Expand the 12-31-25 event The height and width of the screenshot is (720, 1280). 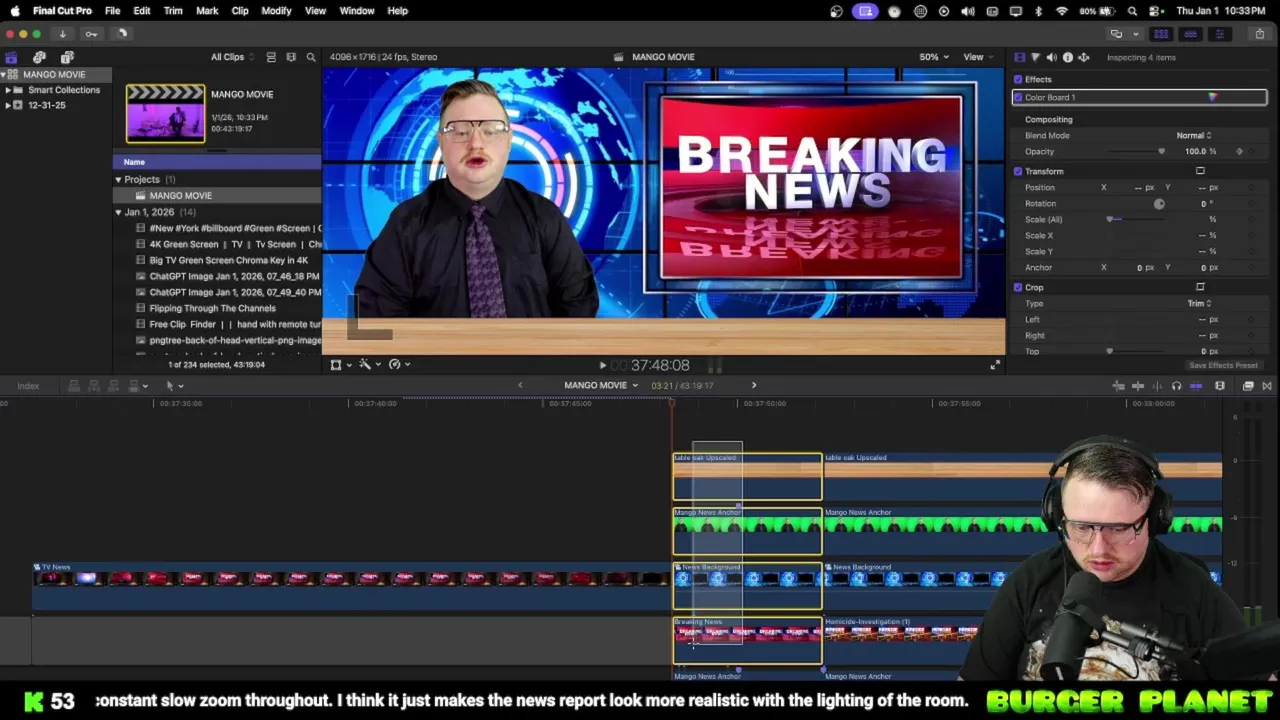click(9, 105)
